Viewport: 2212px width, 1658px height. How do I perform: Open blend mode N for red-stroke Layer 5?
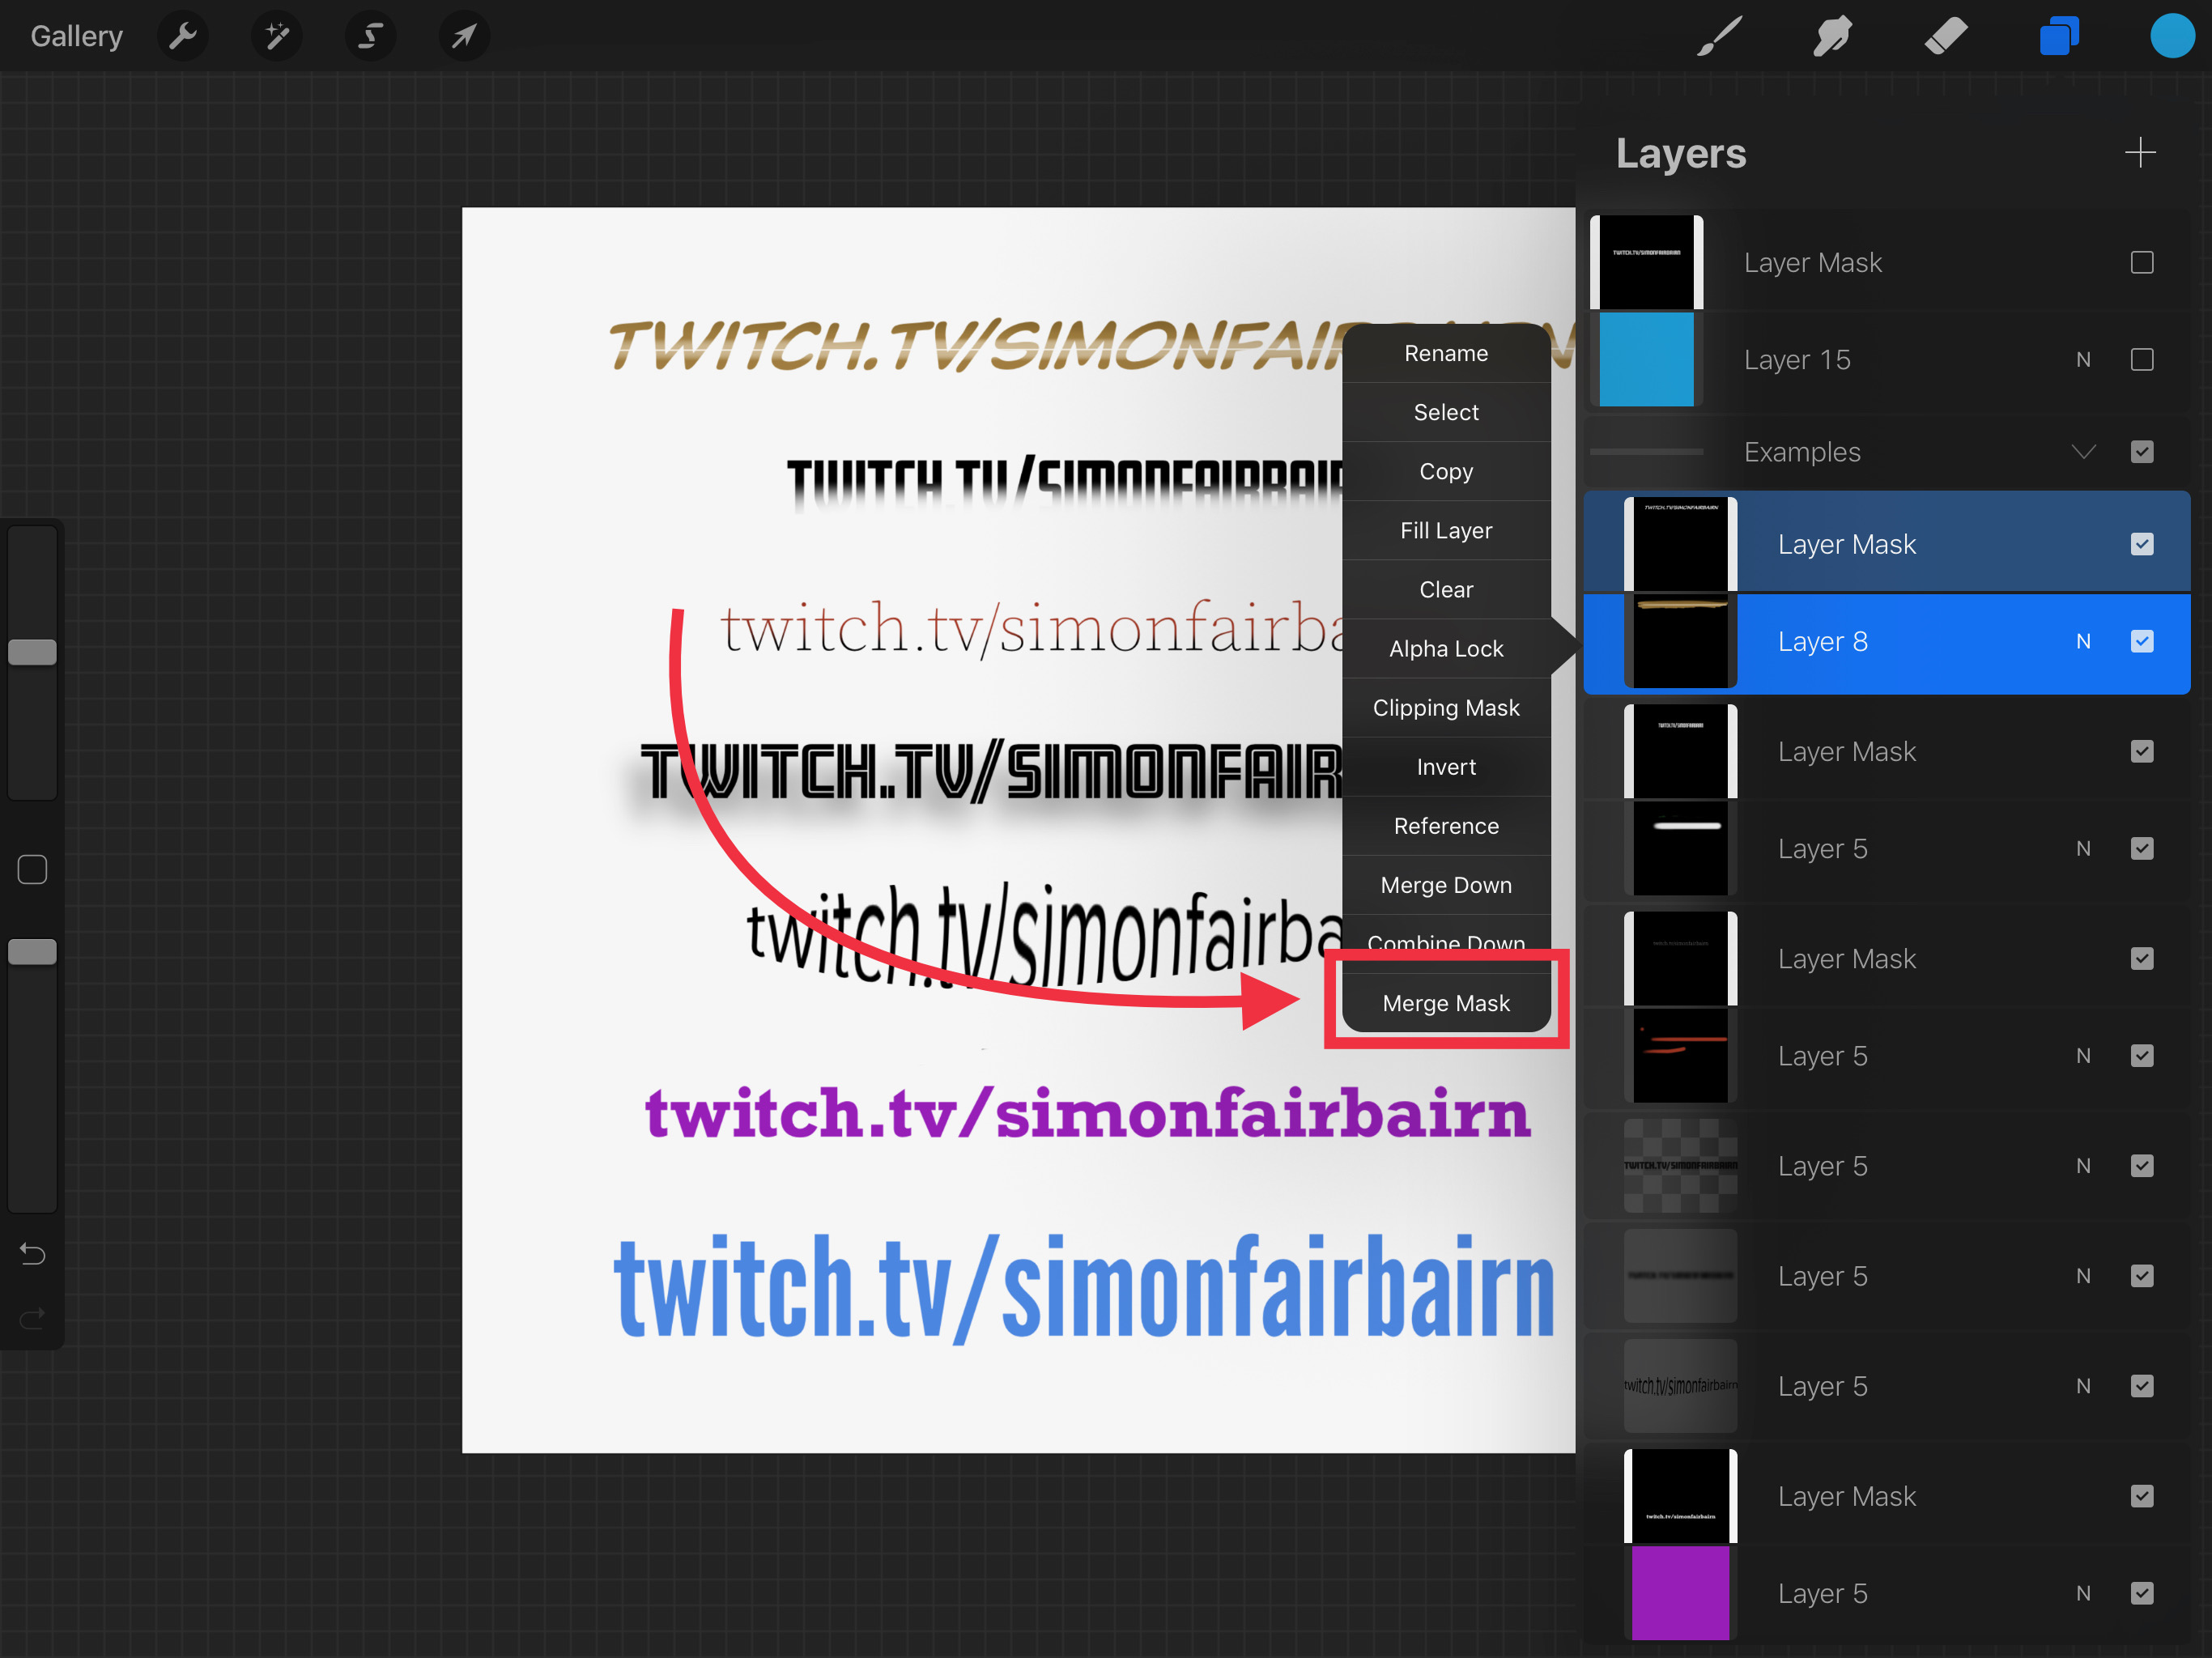click(x=2083, y=1055)
